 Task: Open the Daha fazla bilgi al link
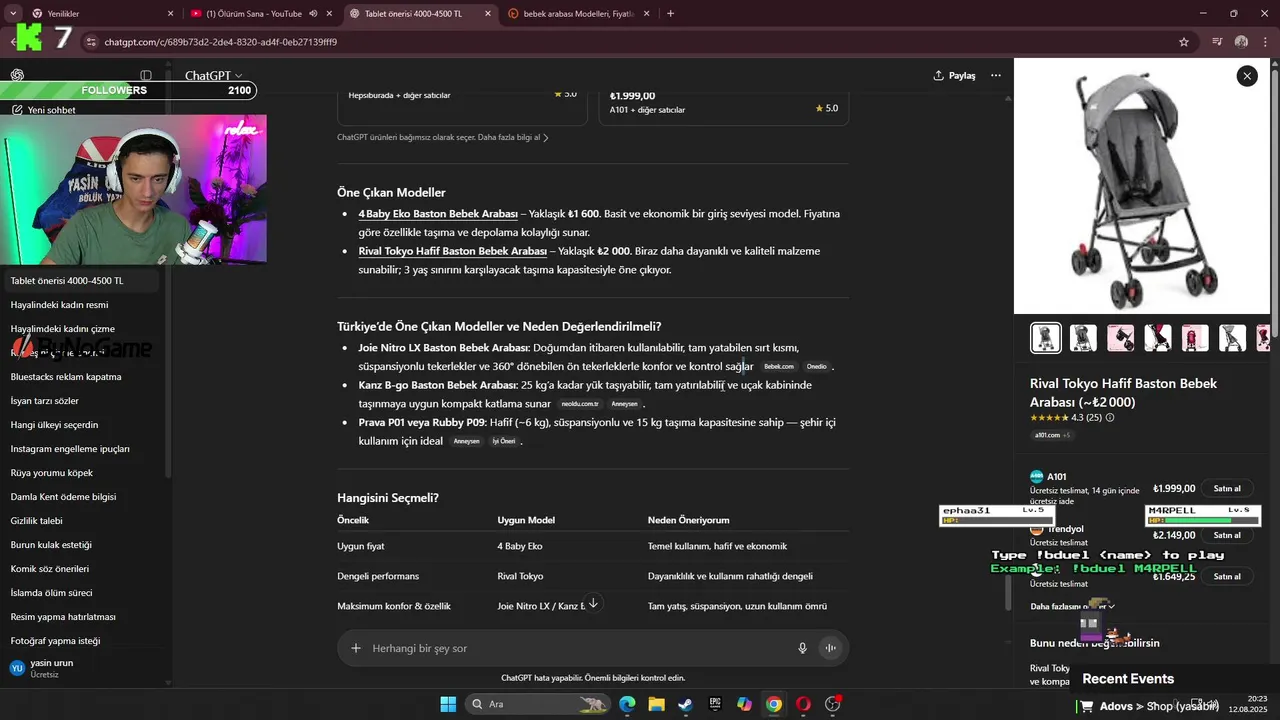click(x=513, y=137)
